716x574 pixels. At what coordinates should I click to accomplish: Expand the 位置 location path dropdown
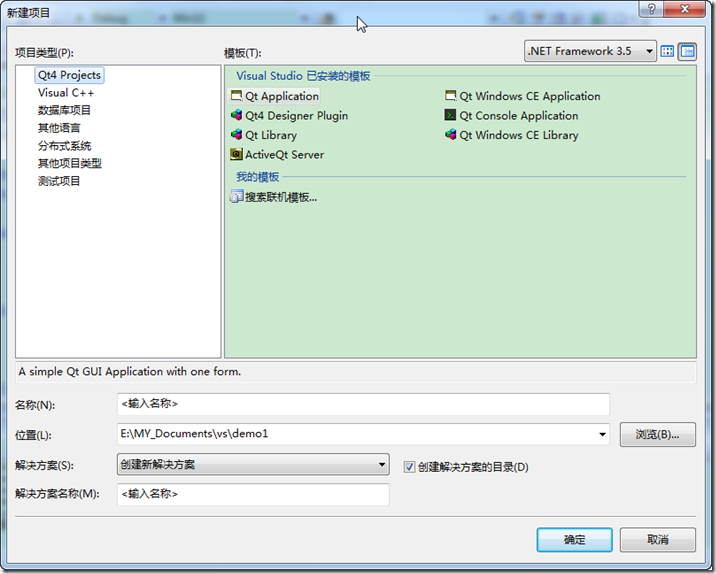pyautogui.click(x=603, y=434)
